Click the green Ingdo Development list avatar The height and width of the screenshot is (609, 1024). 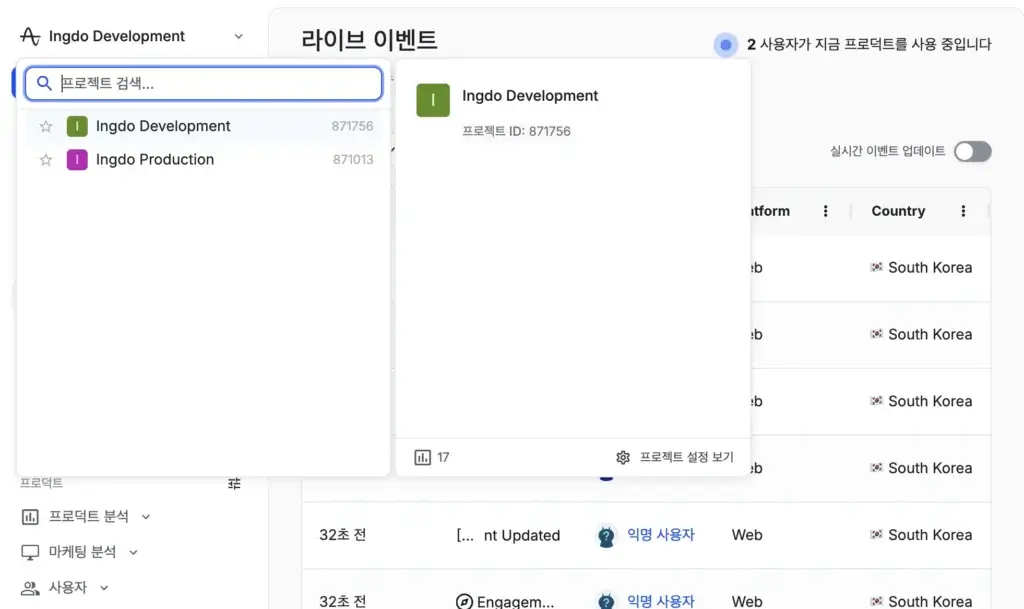tap(77, 126)
